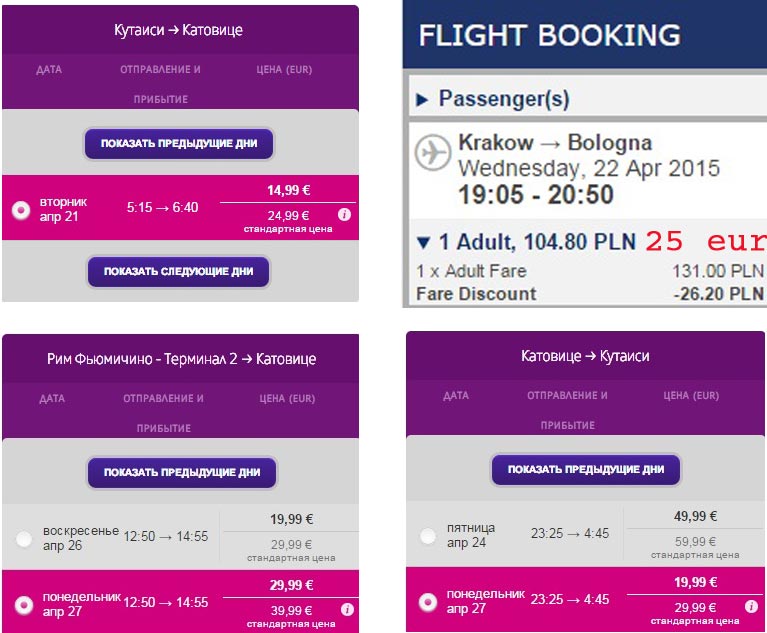Click the 49,99 € price on Friday flight
The image size is (767, 633).
pos(695,516)
